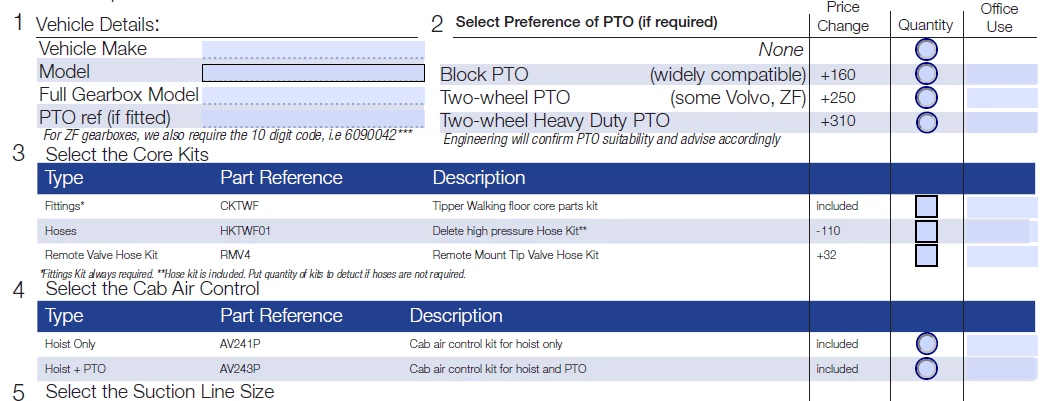Click the Vehicle Make input field
Image resolution: width=1059 pixels, height=401 pixels.
(313, 50)
